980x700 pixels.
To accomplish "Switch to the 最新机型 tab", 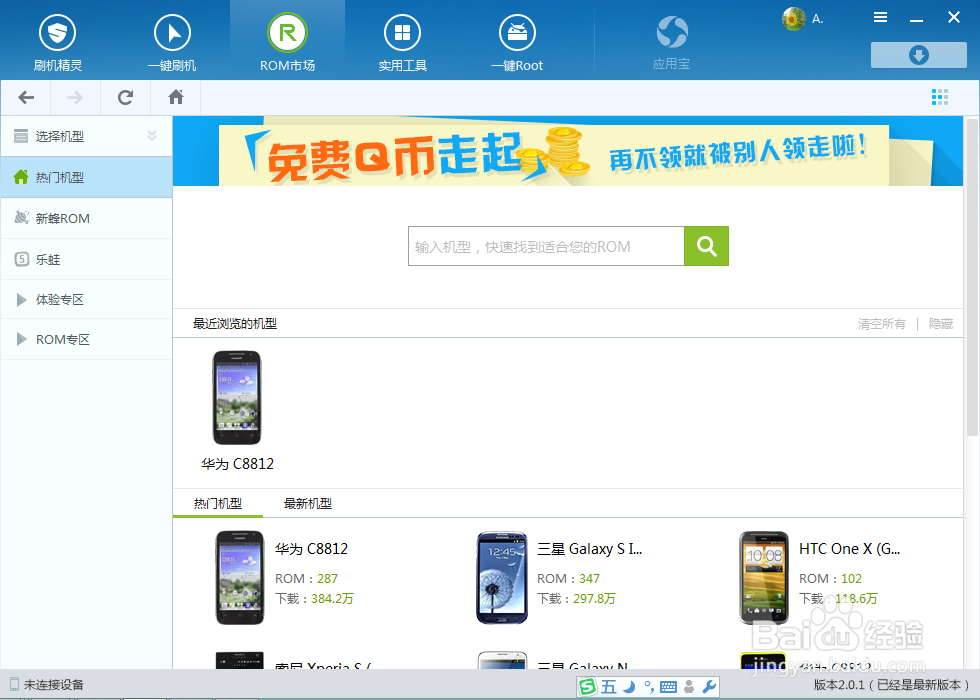I will click(x=308, y=504).
